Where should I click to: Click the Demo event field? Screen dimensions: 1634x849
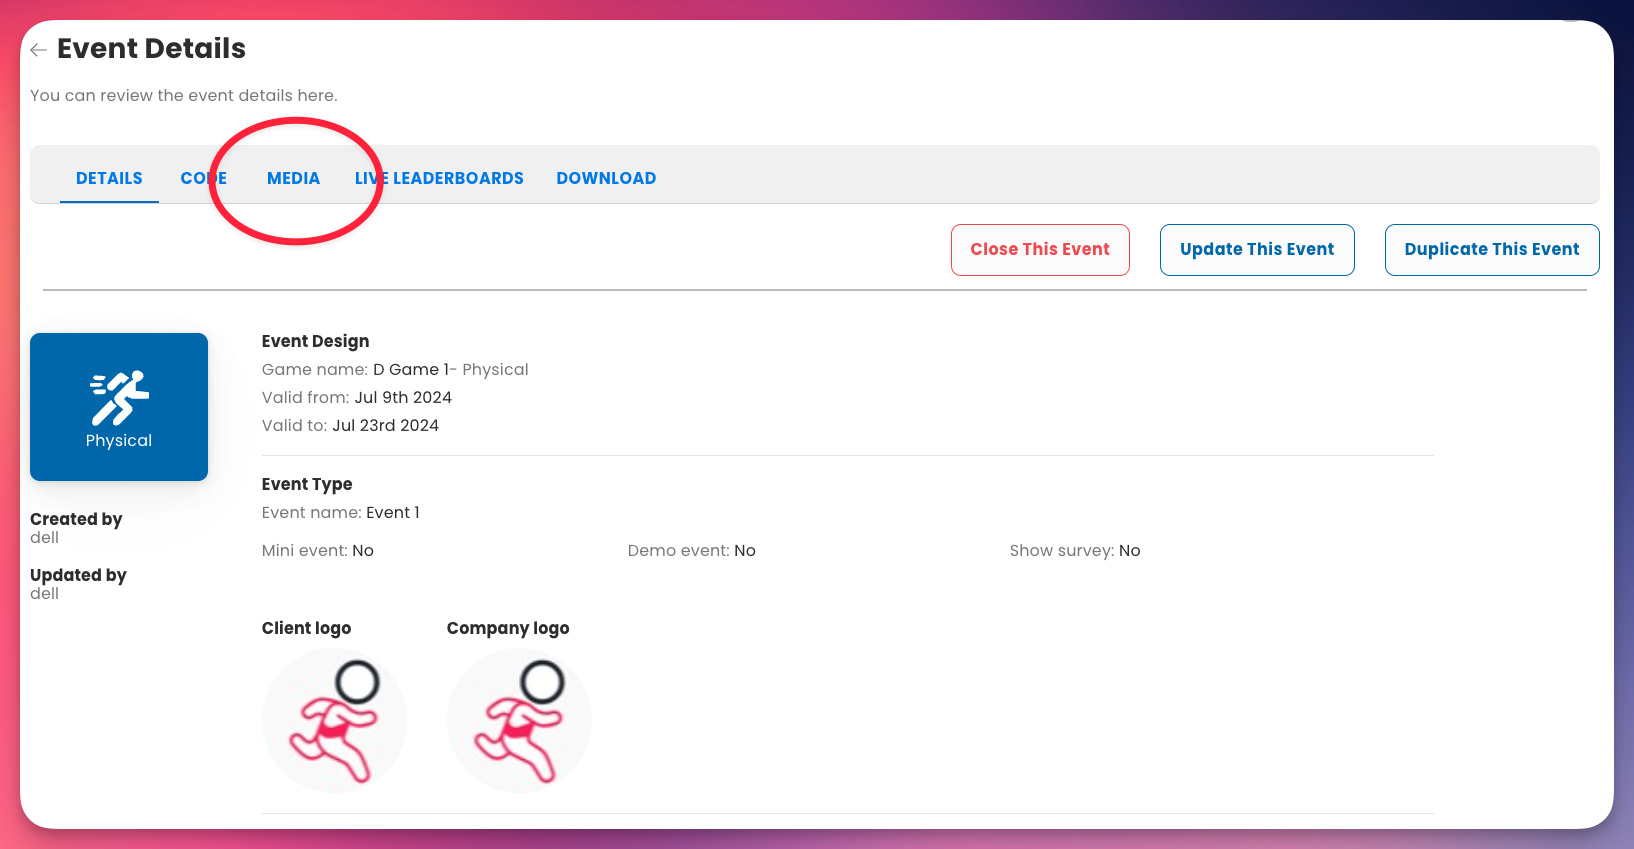[x=691, y=551]
